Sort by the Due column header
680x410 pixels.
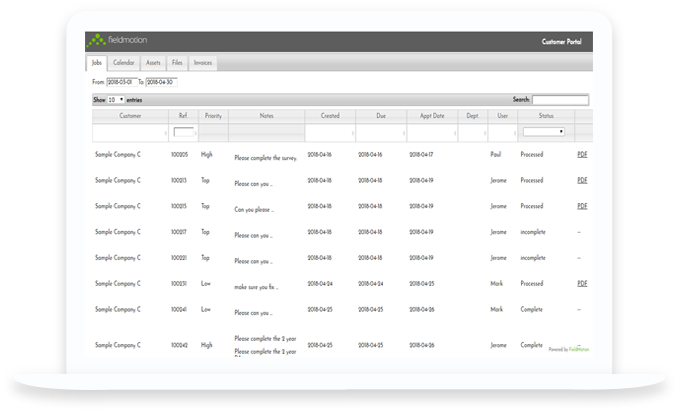pyautogui.click(x=381, y=116)
